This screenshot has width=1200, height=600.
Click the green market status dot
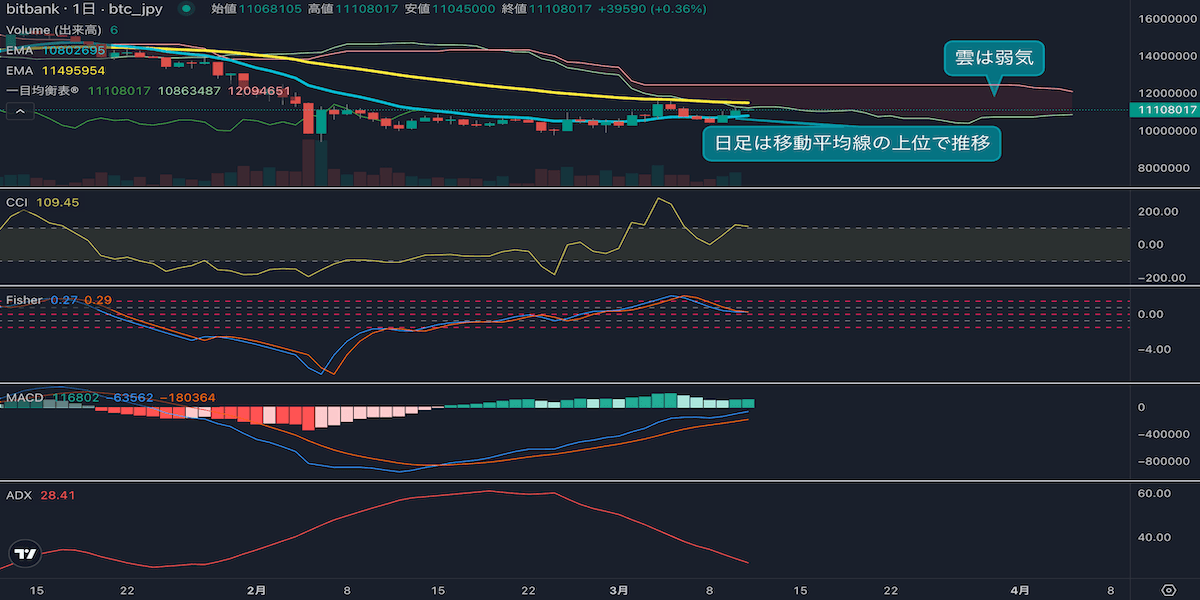coord(185,9)
